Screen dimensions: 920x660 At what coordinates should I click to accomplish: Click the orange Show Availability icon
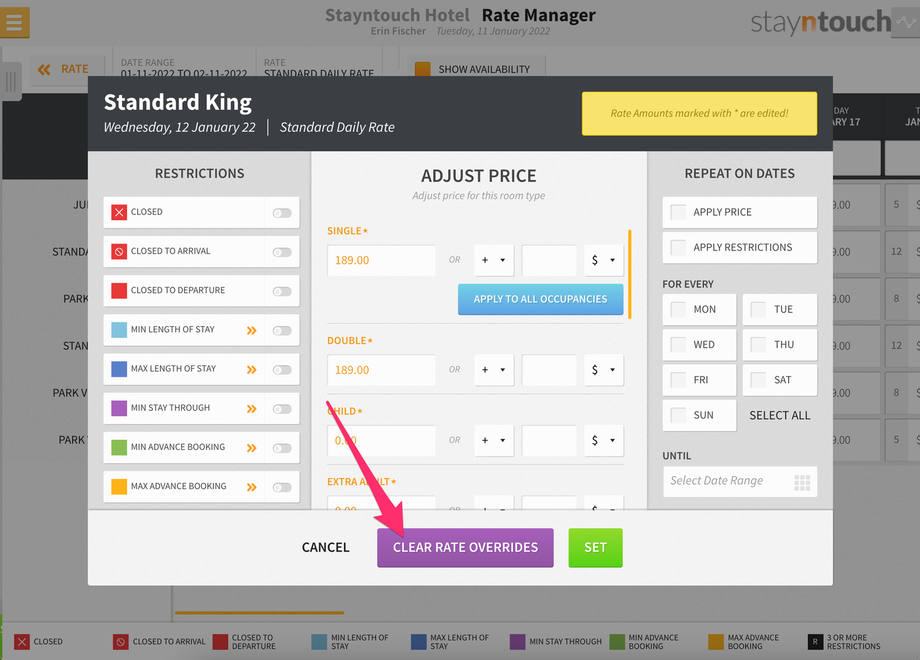click(422, 69)
